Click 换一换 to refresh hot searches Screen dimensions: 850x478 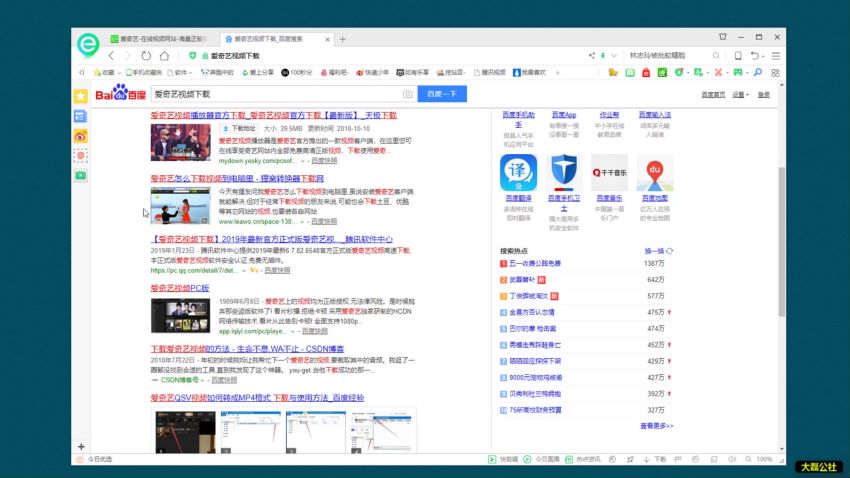click(658, 251)
